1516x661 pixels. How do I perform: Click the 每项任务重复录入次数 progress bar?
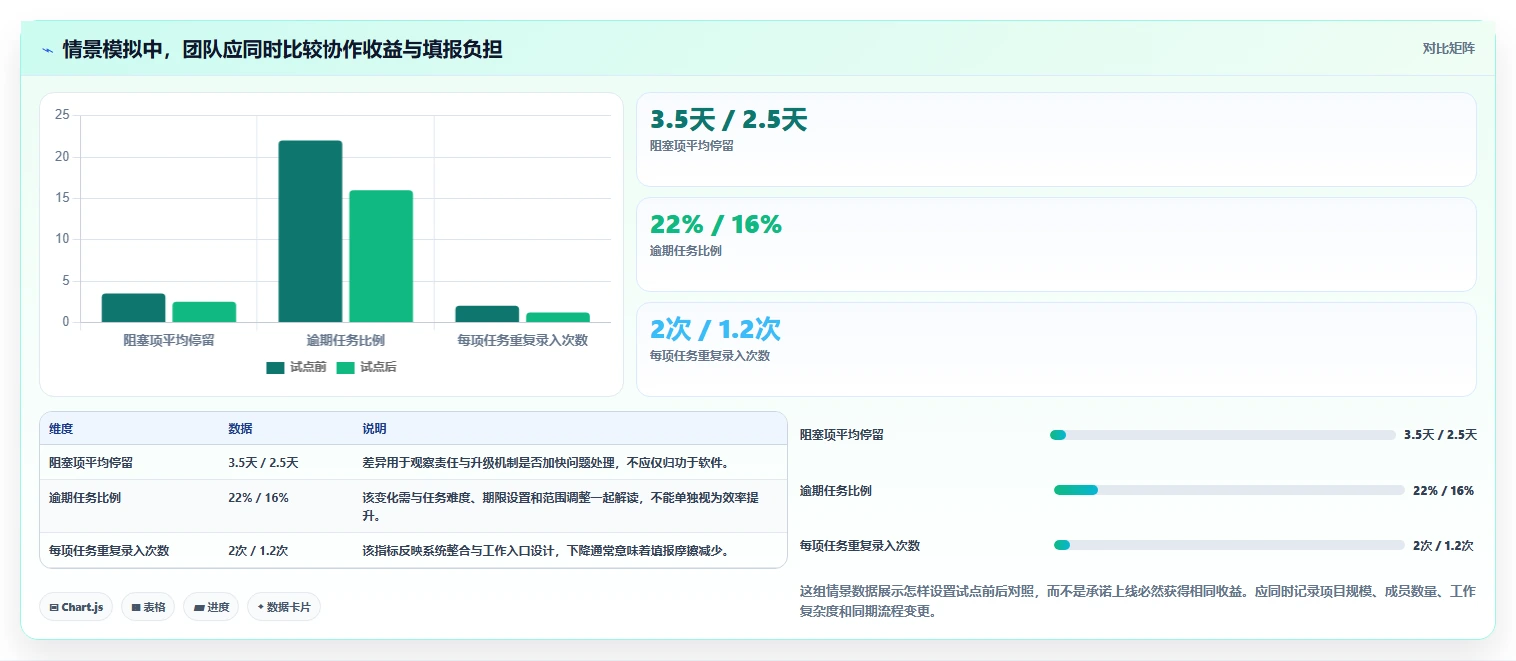1229,545
